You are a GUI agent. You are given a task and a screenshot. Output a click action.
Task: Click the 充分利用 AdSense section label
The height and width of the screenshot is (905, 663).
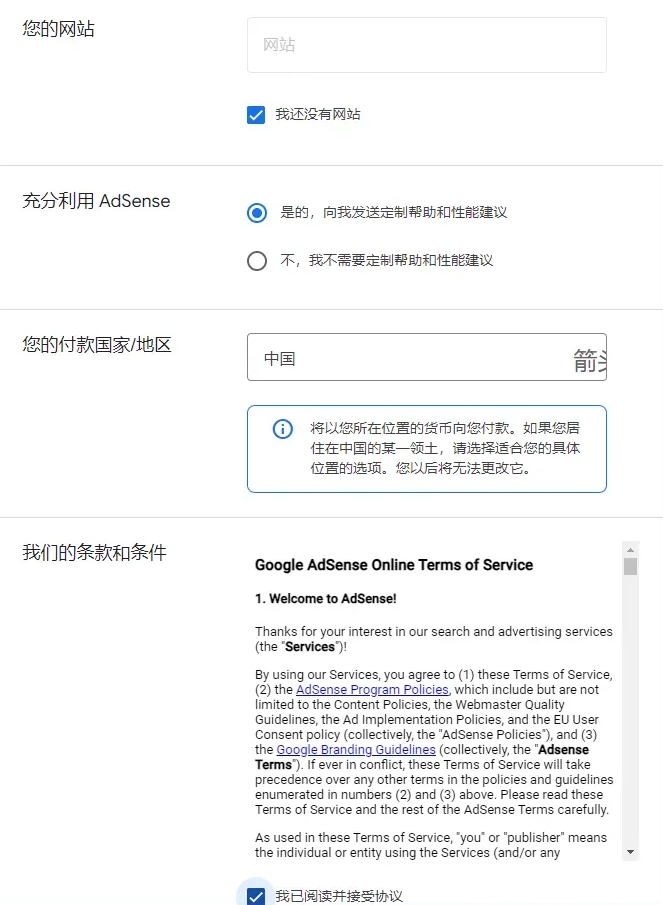[x=96, y=201]
